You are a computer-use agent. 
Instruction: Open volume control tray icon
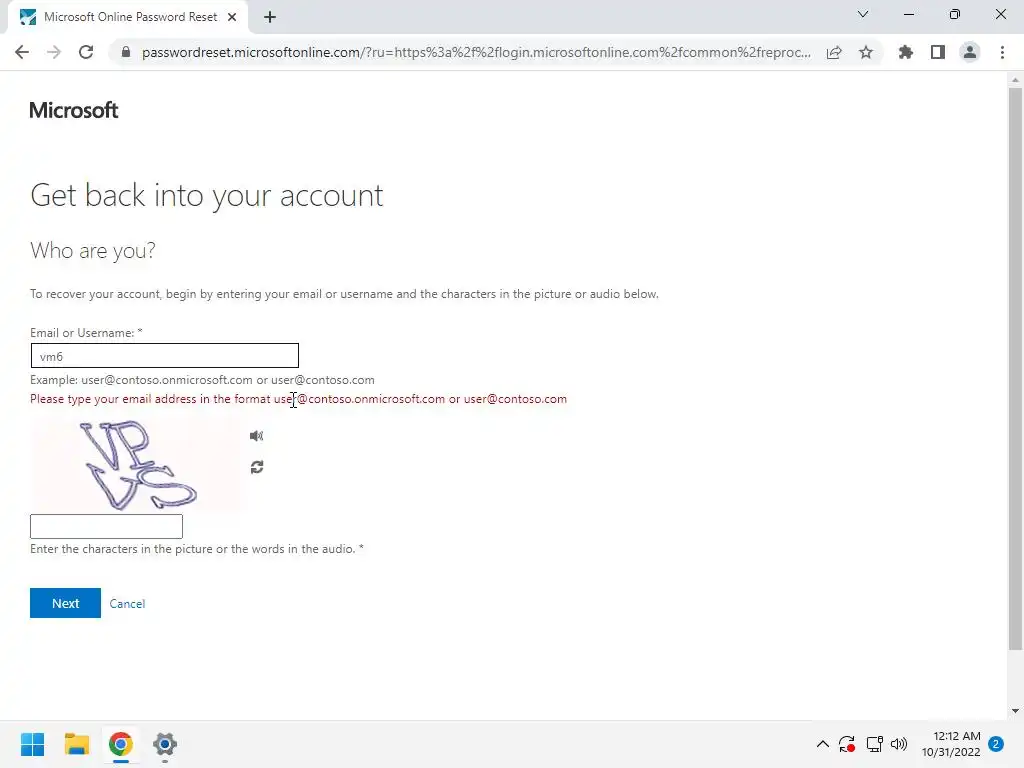point(899,744)
